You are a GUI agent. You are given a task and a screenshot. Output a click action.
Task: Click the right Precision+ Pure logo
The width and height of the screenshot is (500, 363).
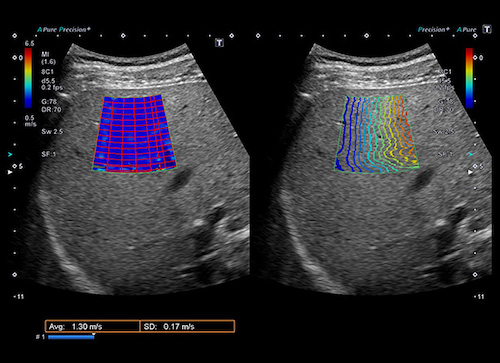click(447, 30)
